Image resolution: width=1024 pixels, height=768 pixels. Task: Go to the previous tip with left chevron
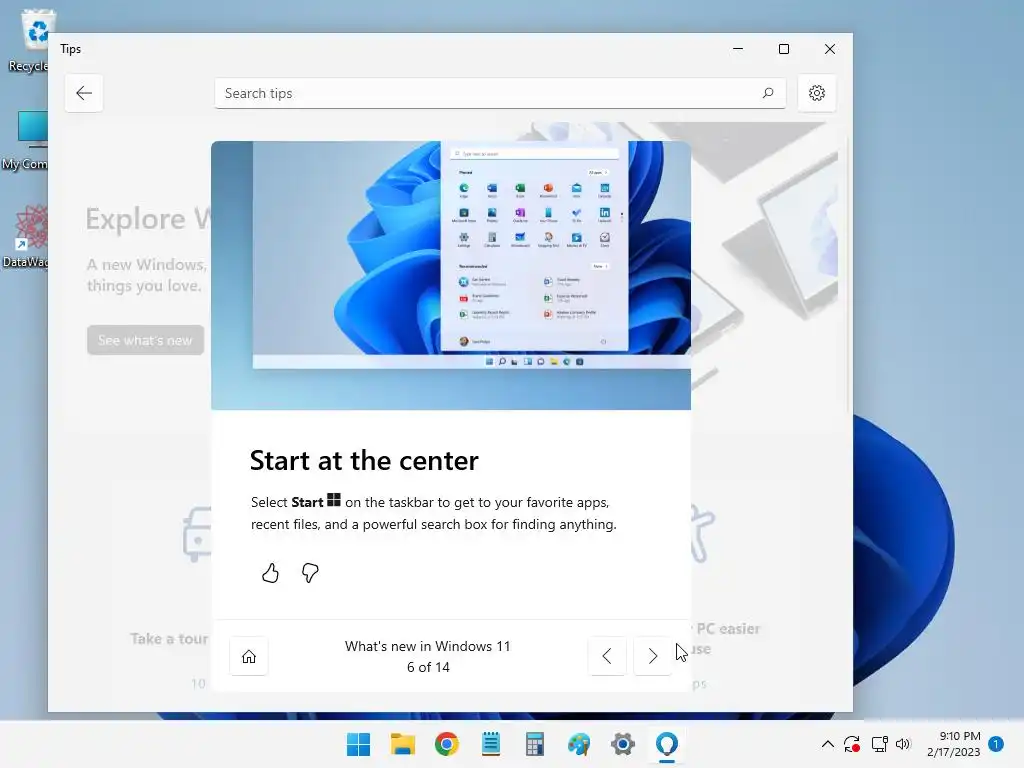click(607, 656)
